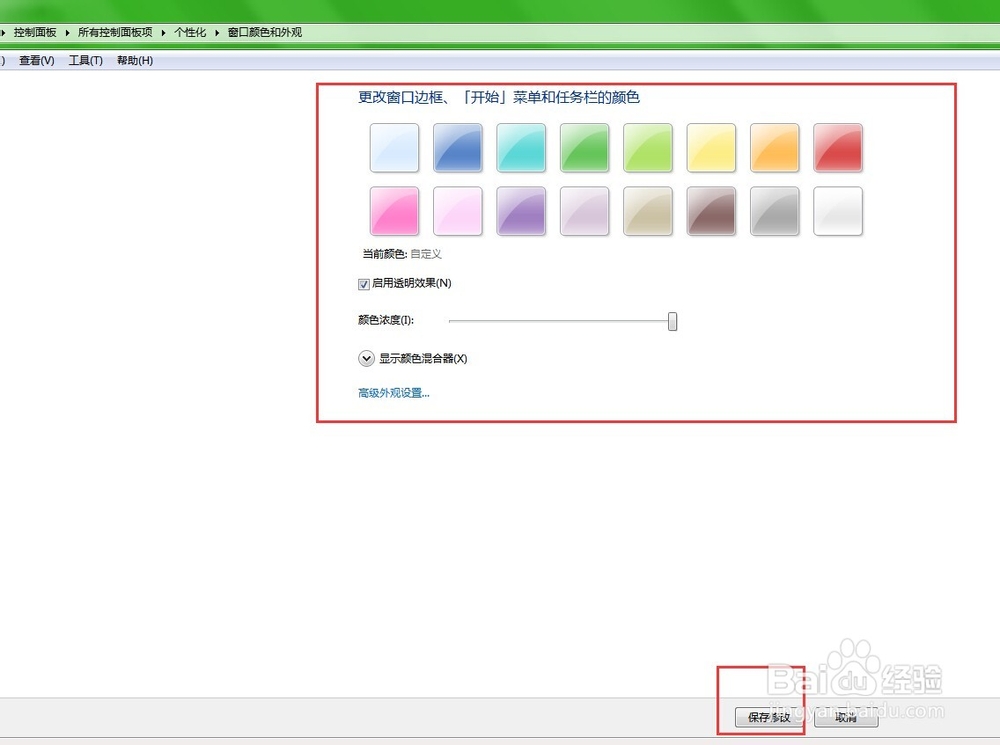Select the beige Taupe color swatch
The width and height of the screenshot is (1000, 745).
click(648, 211)
